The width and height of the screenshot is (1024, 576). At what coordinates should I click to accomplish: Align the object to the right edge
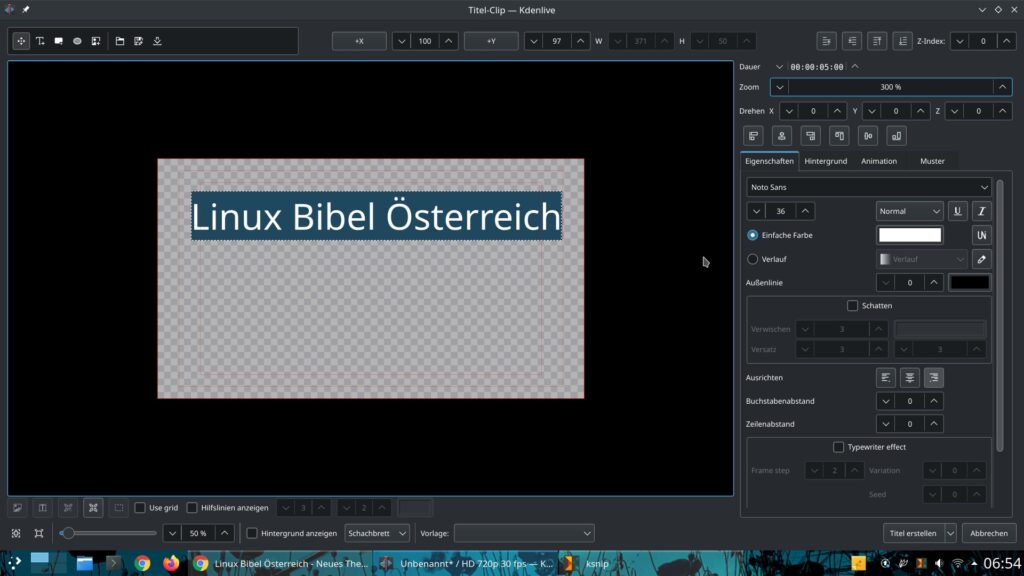[810, 136]
